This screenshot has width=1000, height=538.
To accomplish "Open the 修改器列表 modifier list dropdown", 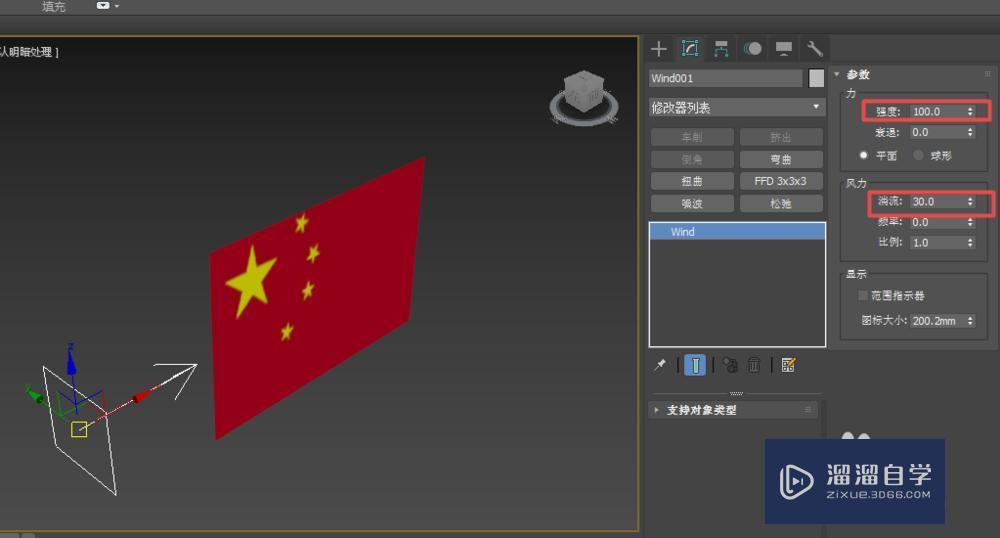I will (737, 108).
